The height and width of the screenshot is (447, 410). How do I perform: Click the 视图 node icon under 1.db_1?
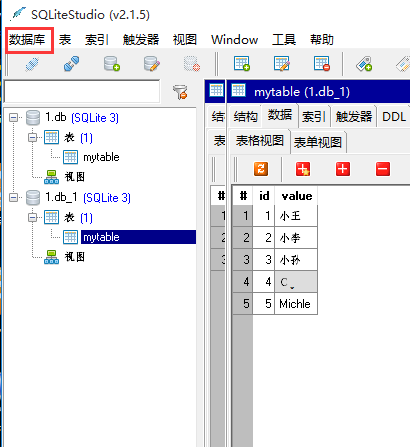point(51,257)
